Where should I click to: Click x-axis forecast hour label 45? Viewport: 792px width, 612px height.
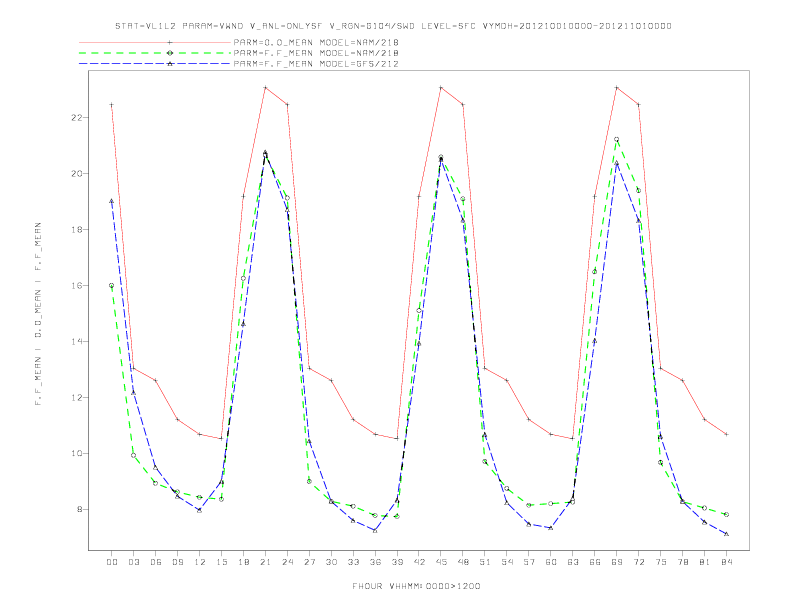tap(441, 562)
